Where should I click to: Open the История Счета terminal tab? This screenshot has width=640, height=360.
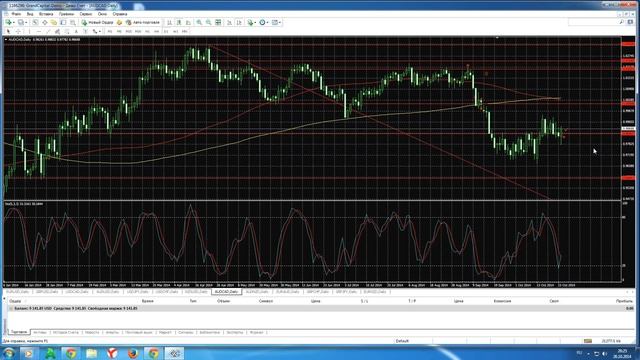(65, 333)
